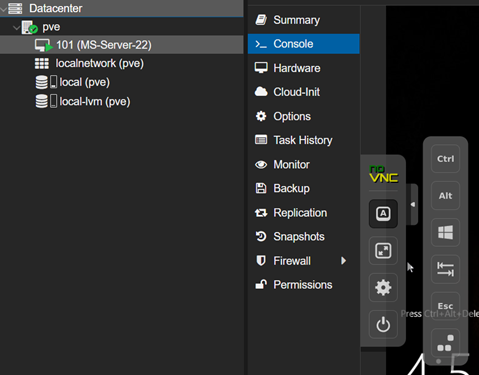Click the running VM monitor icon

tap(44, 45)
